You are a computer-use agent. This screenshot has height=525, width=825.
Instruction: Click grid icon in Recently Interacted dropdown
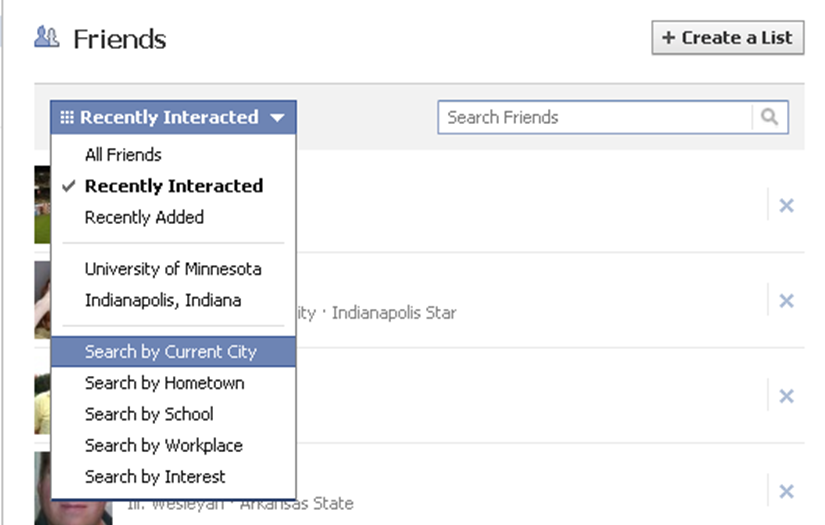[x=67, y=117]
